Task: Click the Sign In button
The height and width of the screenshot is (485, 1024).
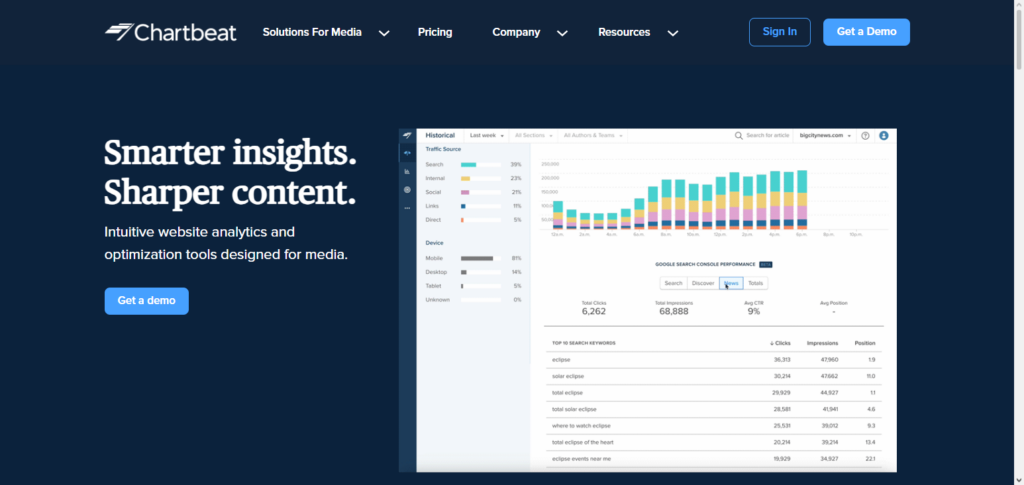Action: pyautogui.click(x=780, y=32)
